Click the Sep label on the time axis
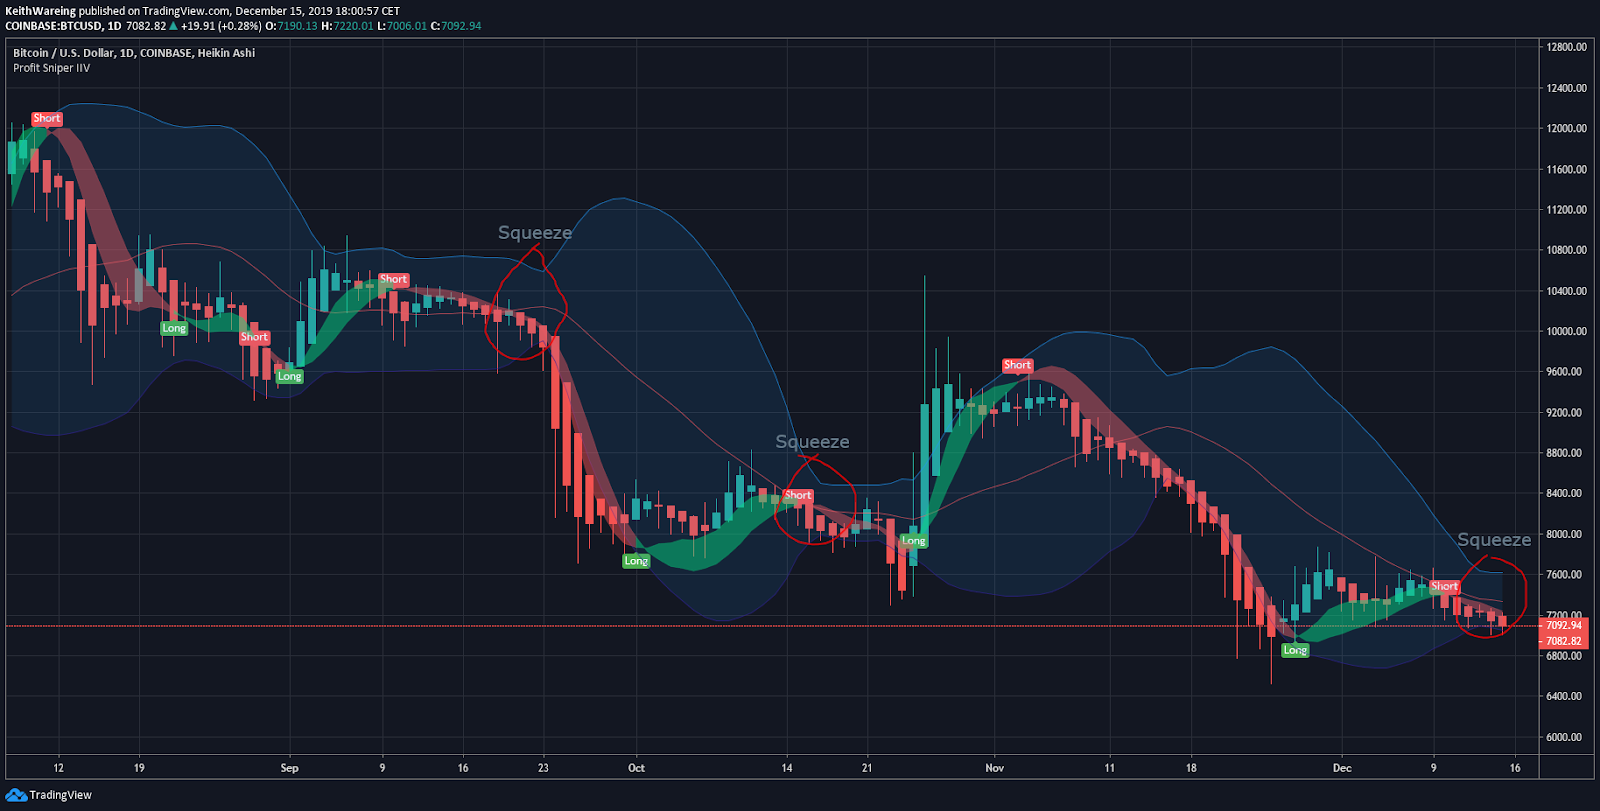This screenshot has height=811, width=1600. 289,768
